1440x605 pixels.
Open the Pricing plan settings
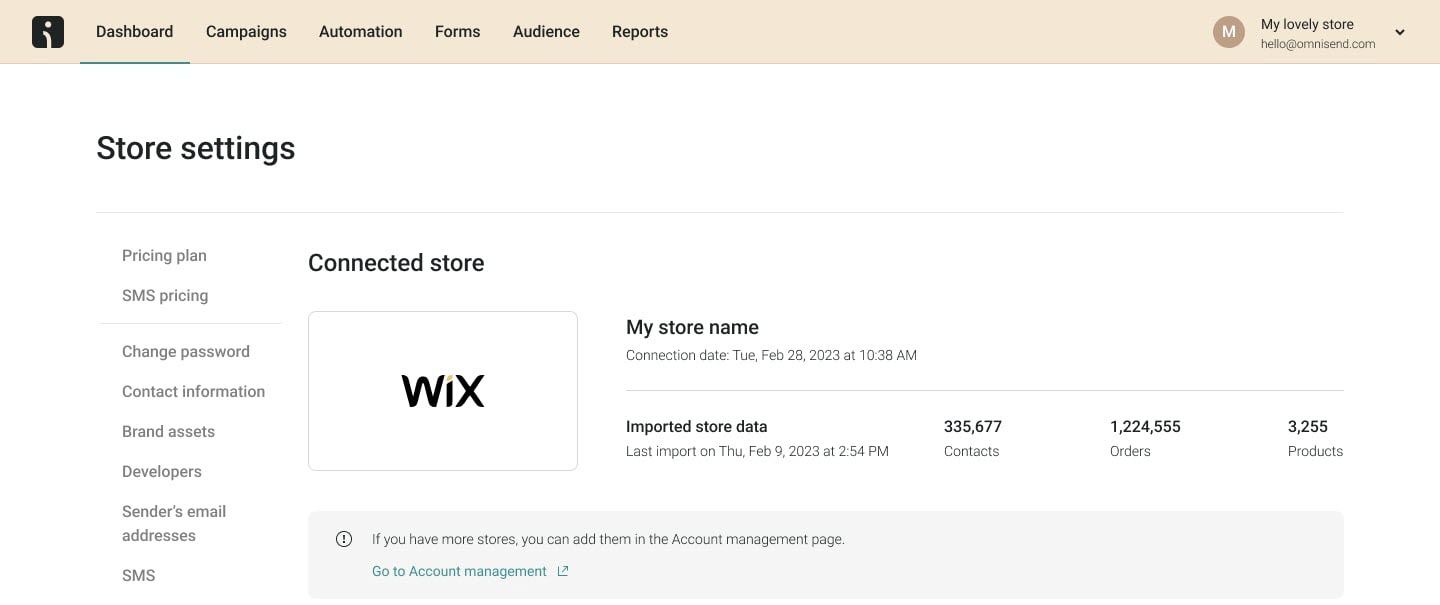[164, 255]
